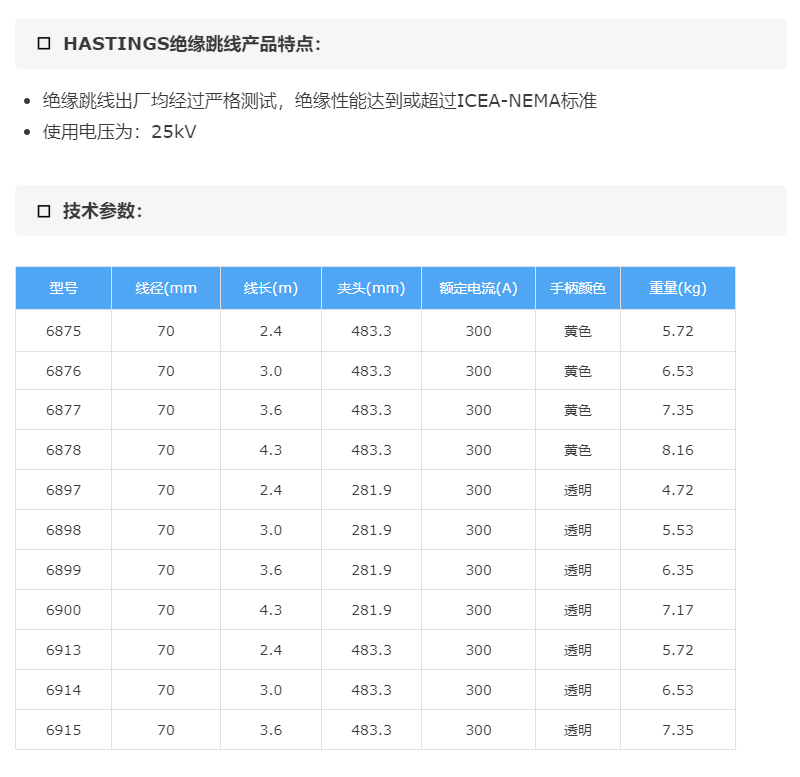Click weight 6.35 in row 6899
Screen dimensions: 800x777
click(x=678, y=570)
